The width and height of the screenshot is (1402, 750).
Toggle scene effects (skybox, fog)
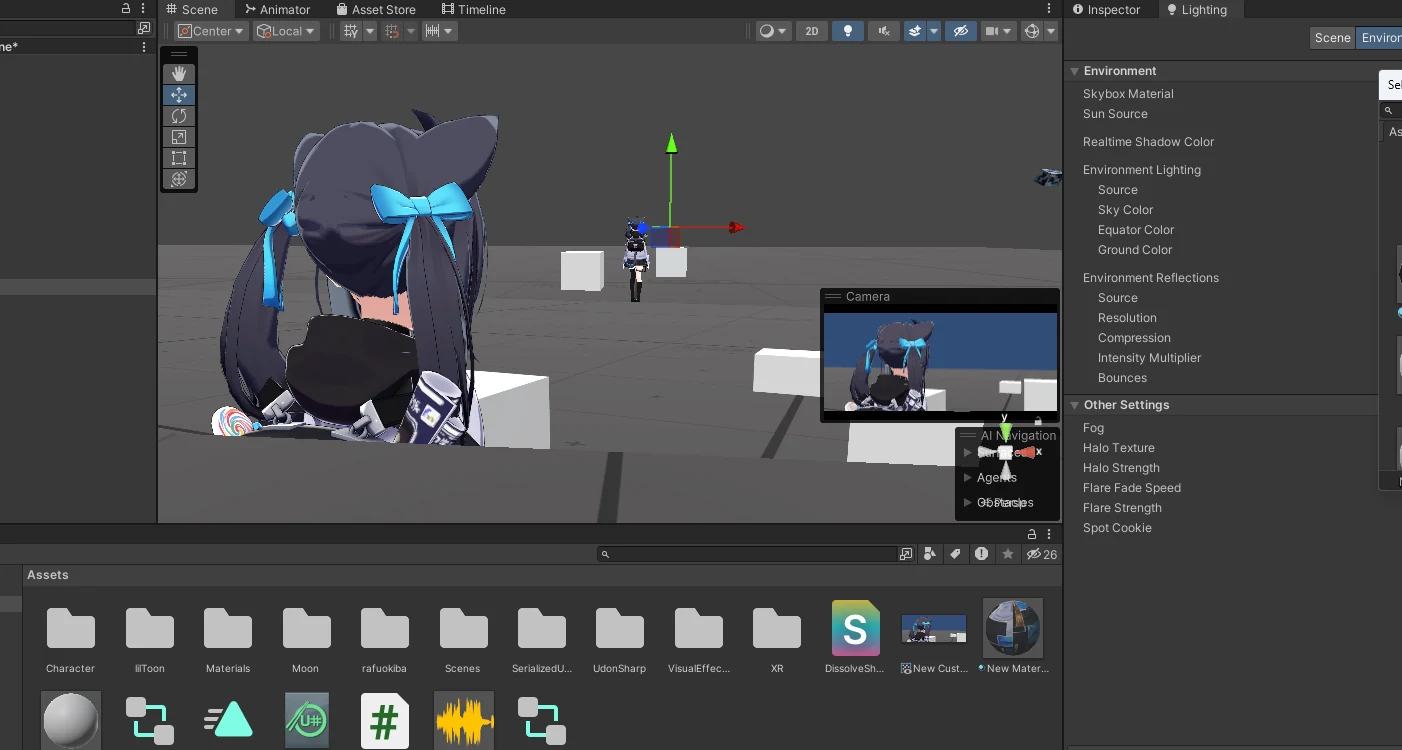tap(915, 31)
